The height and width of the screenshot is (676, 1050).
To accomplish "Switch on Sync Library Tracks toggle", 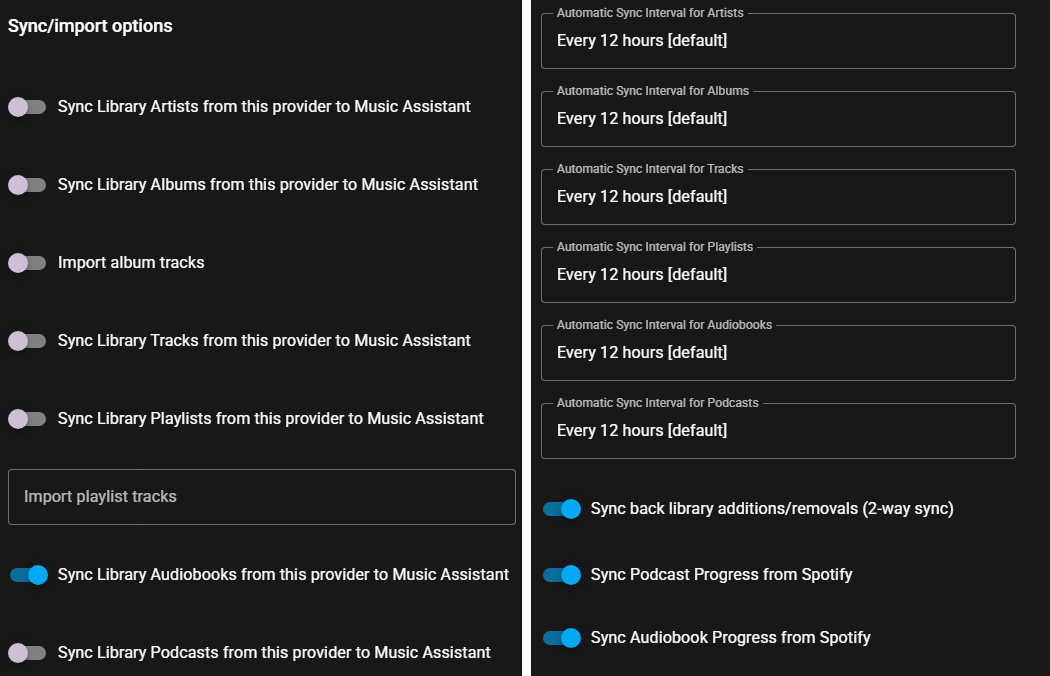I will (x=27, y=341).
